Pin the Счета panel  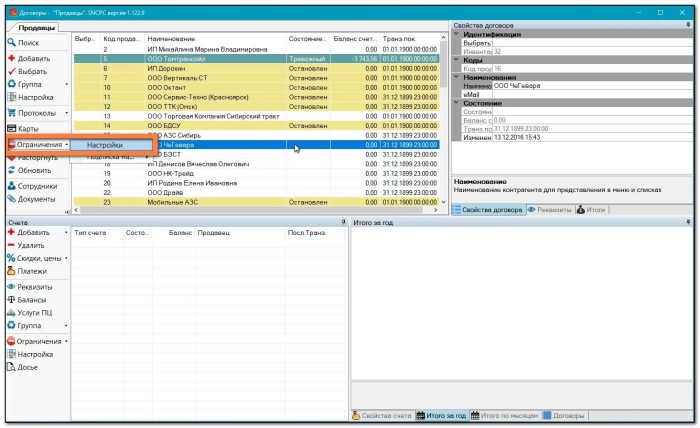(343, 222)
